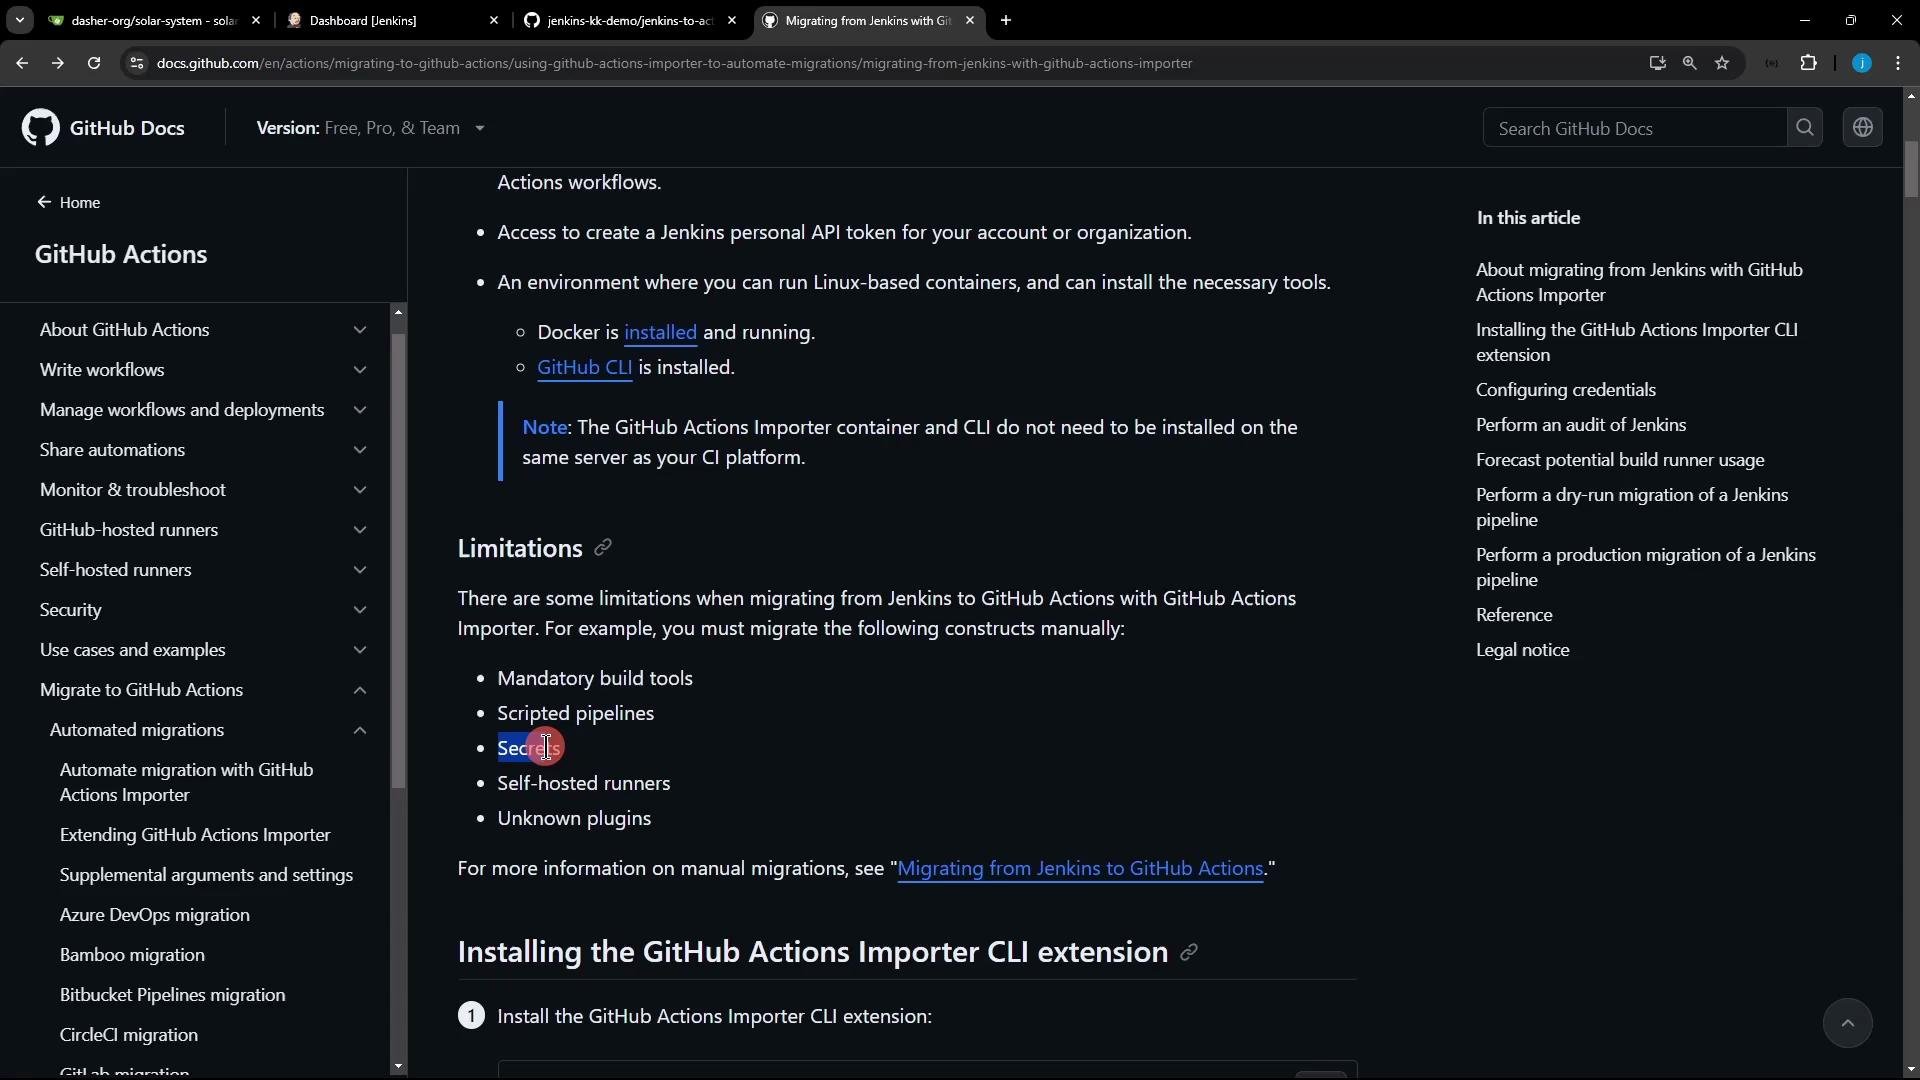This screenshot has width=1920, height=1080.
Task: Open Automate migration with GitHub Actions Importer
Action: point(187,782)
